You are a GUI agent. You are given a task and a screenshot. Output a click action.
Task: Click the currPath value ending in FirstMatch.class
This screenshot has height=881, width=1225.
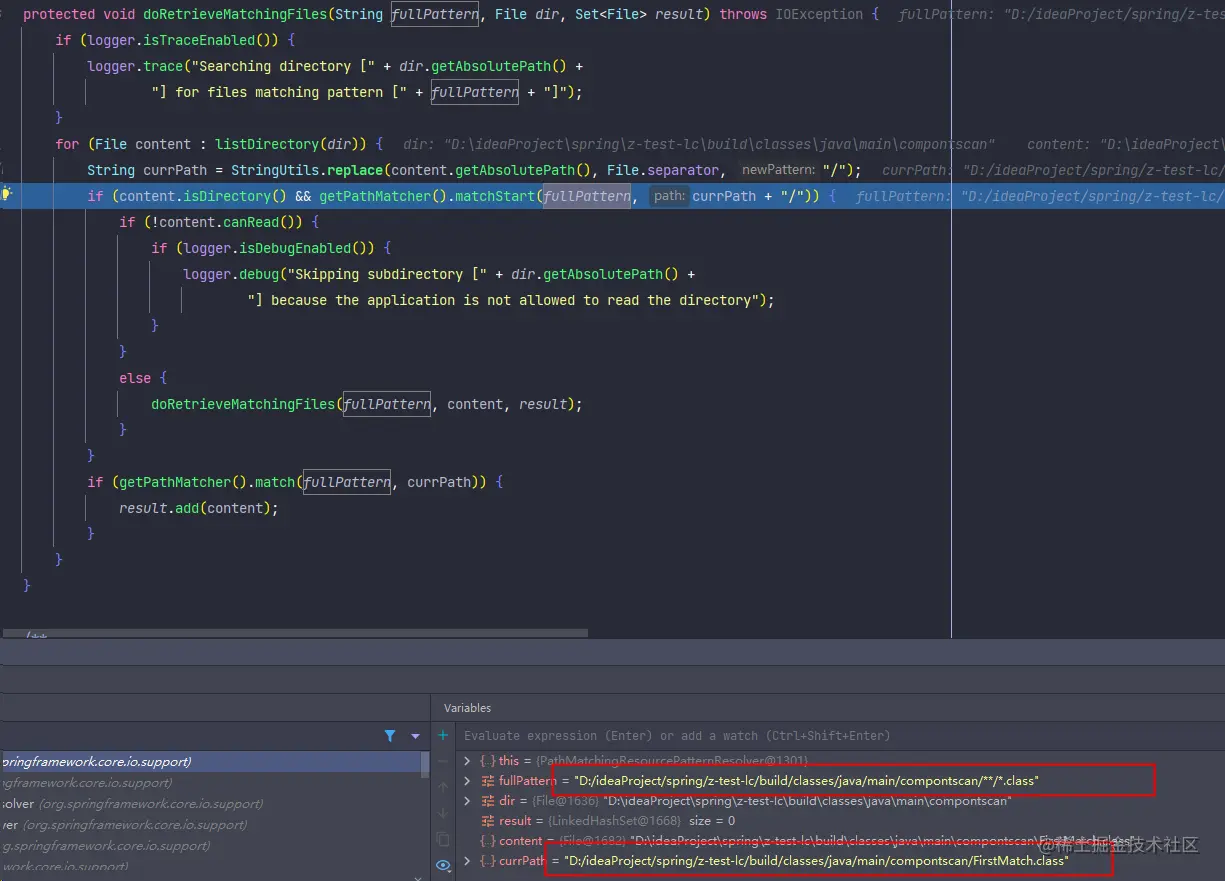pos(816,861)
